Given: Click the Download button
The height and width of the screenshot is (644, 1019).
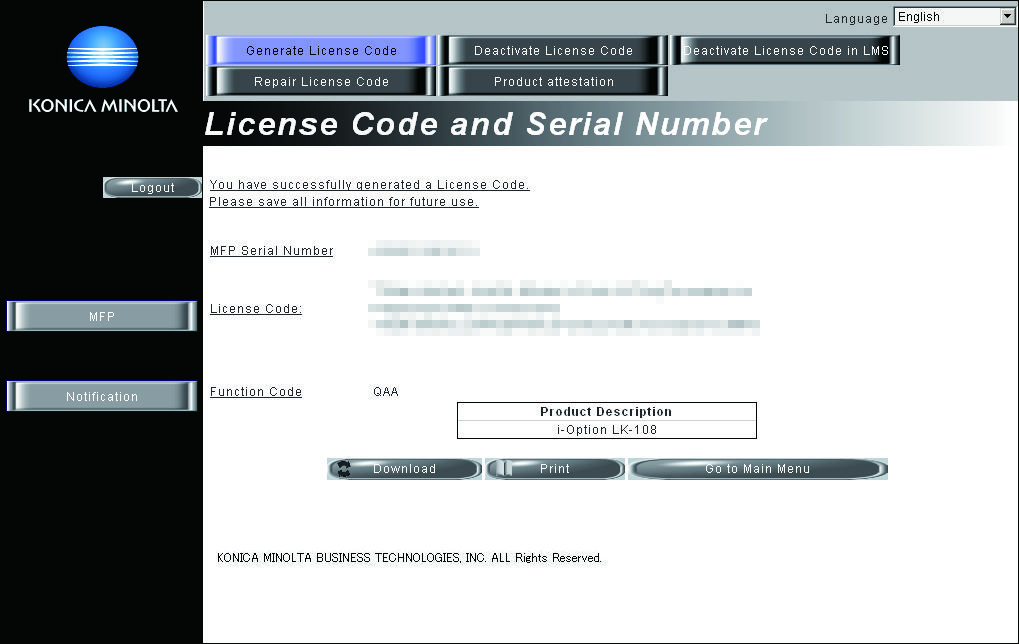Looking at the screenshot, I should point(404,469).
